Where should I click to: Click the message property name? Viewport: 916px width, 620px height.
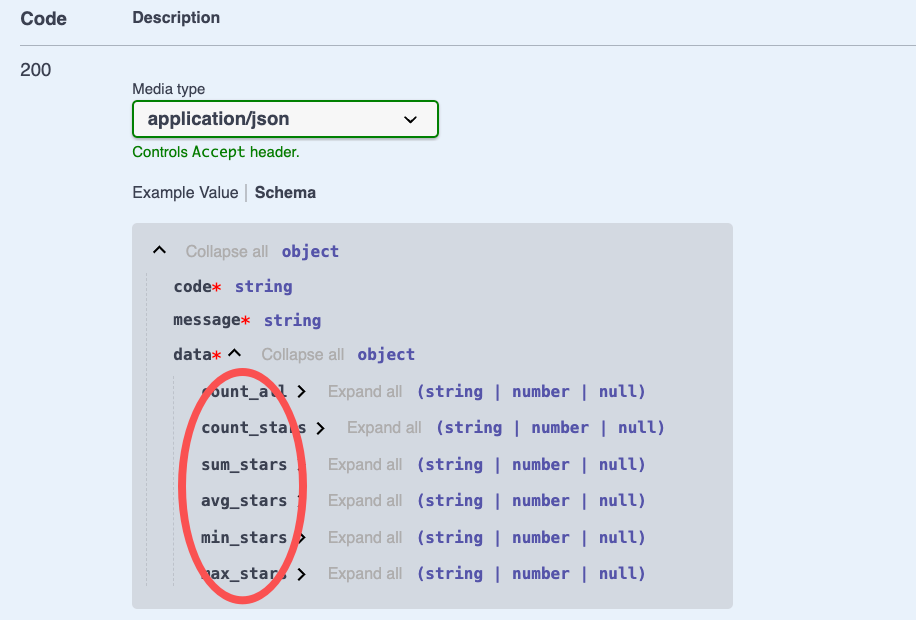[x=206, y=320]
